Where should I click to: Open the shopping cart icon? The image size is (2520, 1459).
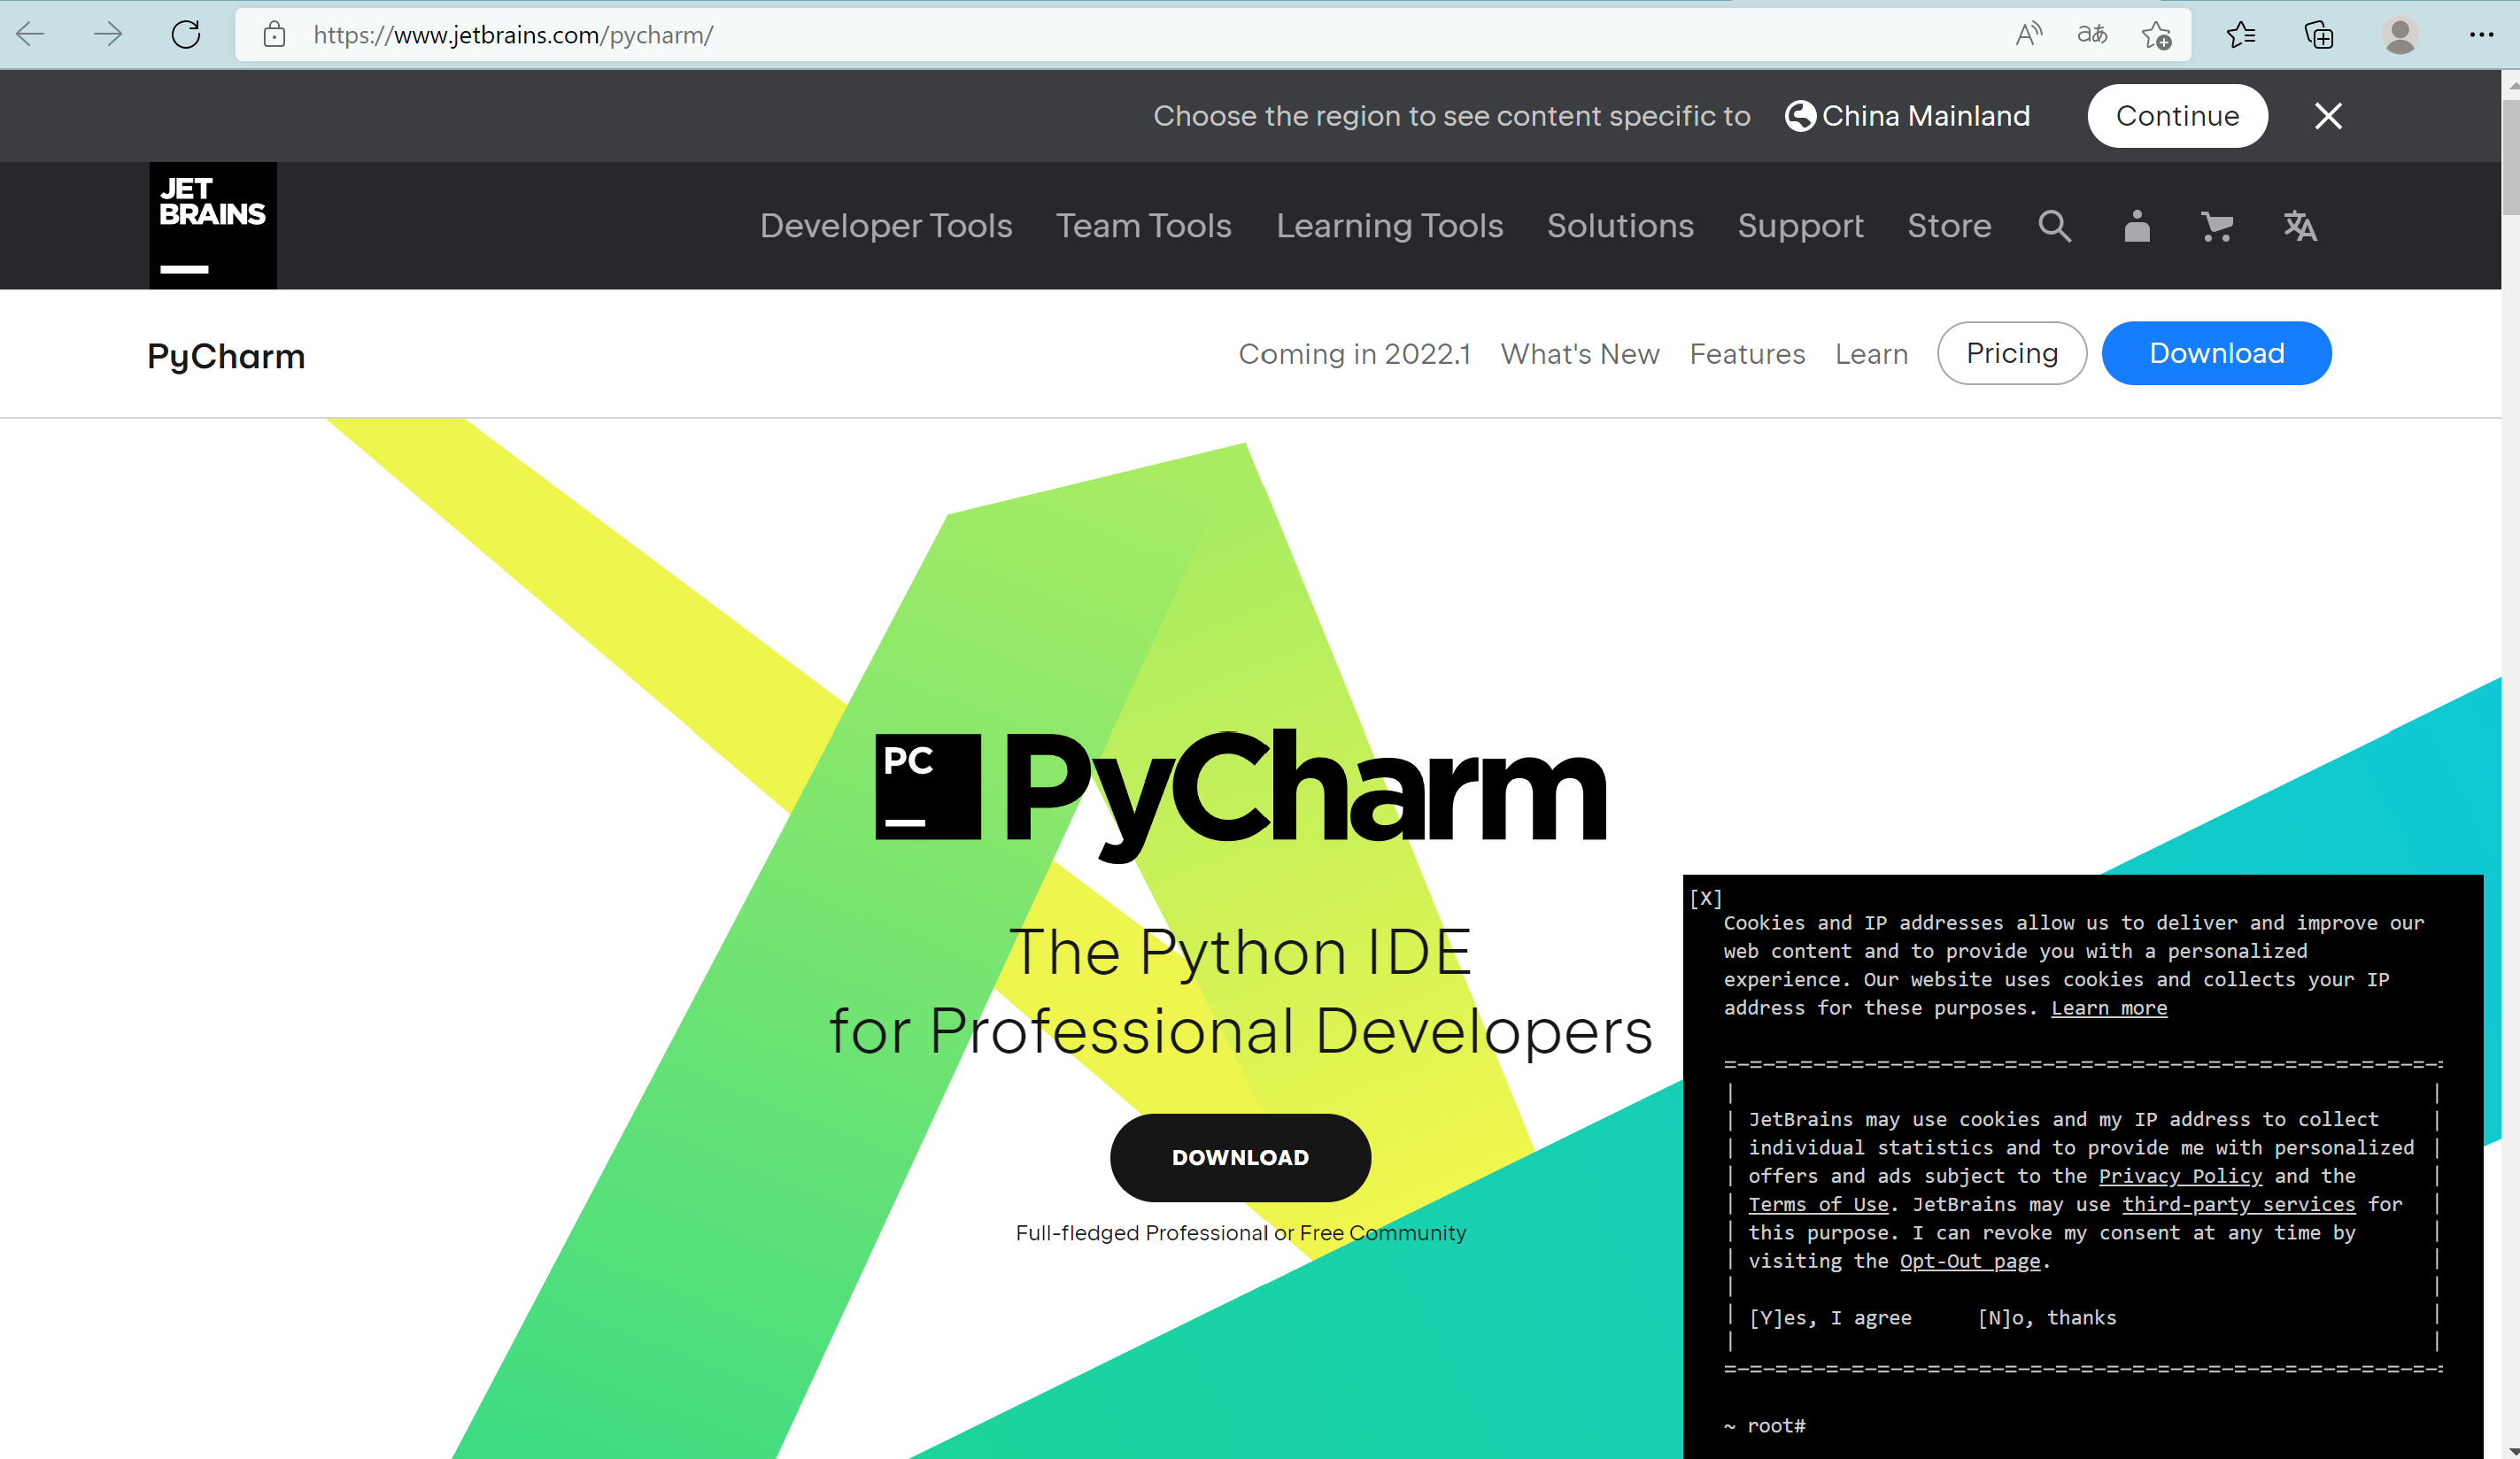(x=2216, y=226)
